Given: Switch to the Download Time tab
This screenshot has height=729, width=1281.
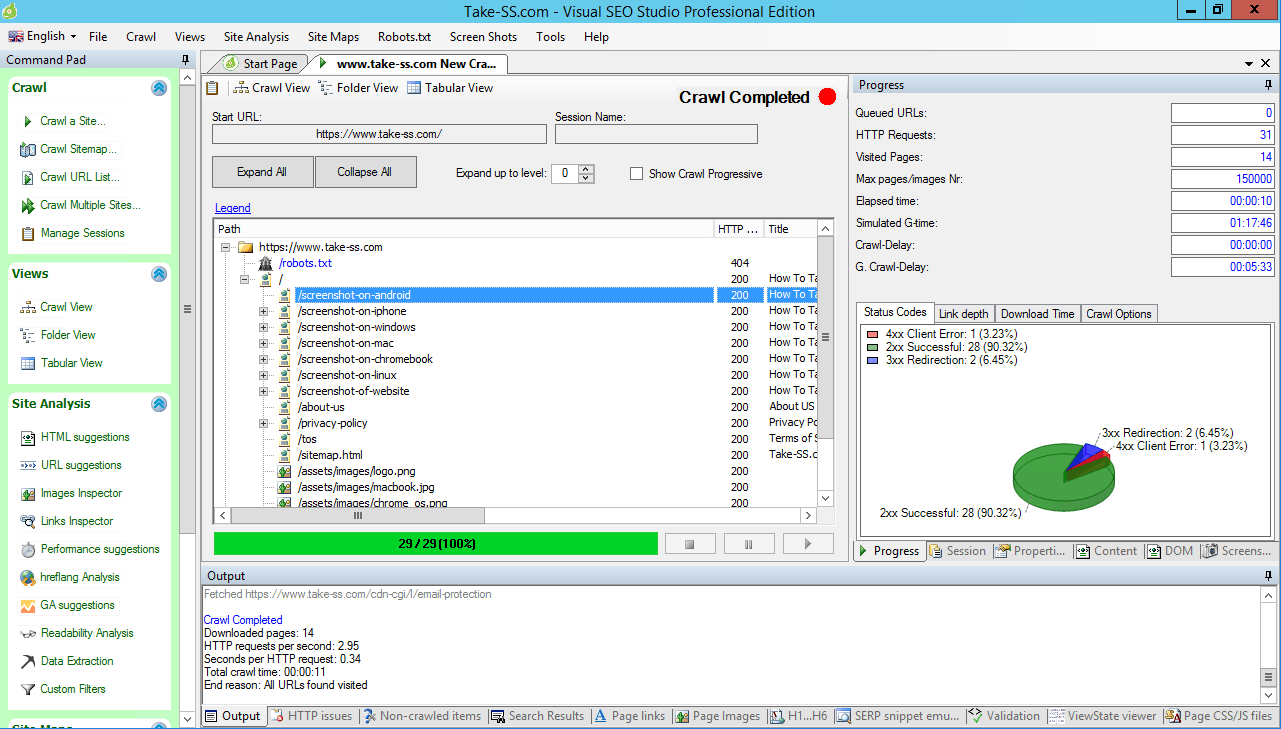Looking at the screenshot, I should tap(1037, 314).
